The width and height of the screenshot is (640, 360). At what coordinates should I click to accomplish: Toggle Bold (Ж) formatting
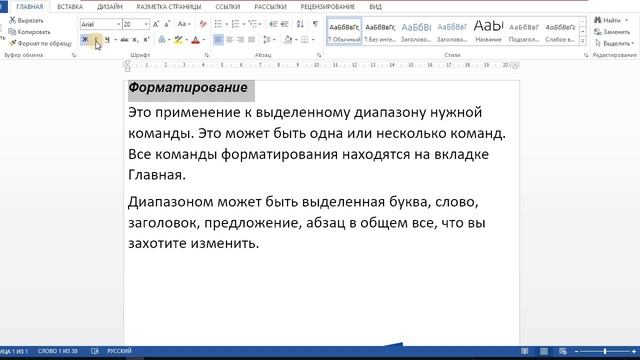coord(85,40)
